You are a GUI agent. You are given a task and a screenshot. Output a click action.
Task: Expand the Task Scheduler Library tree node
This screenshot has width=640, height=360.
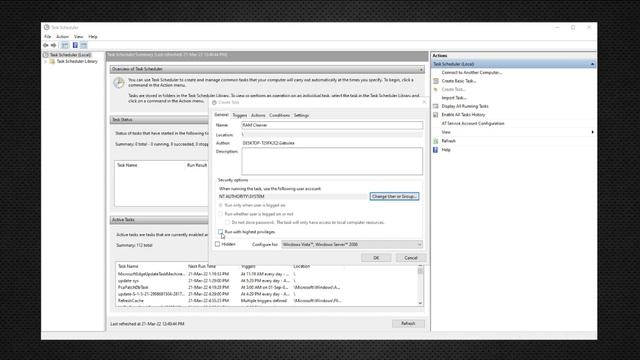46,61
